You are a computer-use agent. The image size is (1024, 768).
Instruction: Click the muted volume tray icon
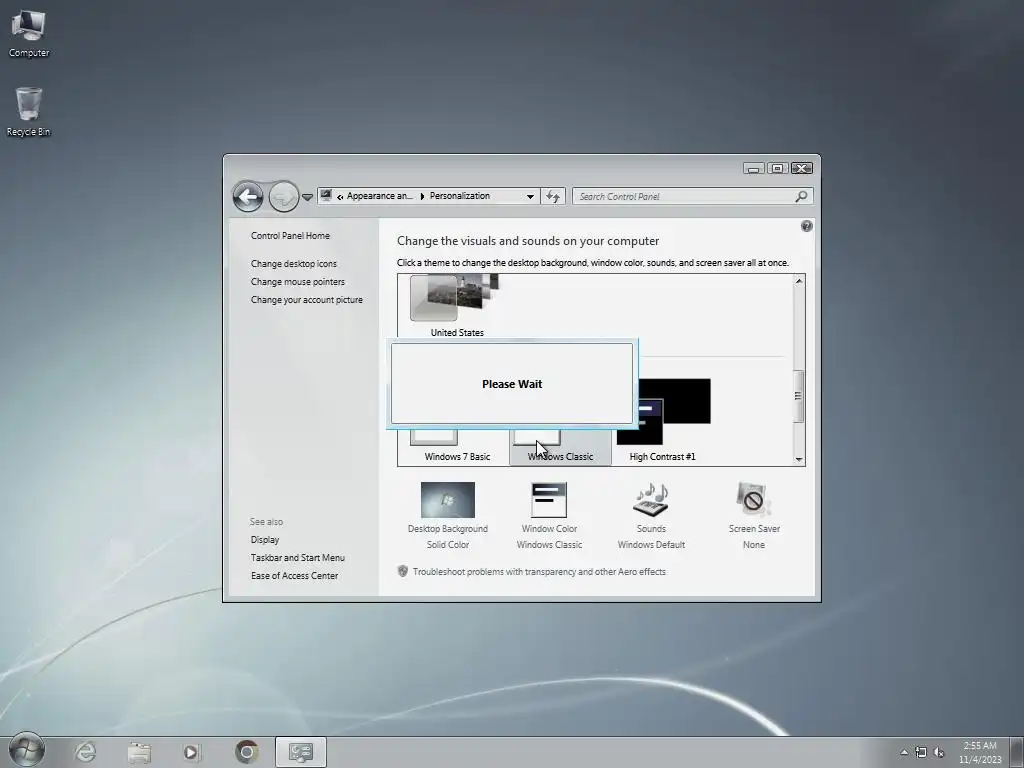point(938,752)
